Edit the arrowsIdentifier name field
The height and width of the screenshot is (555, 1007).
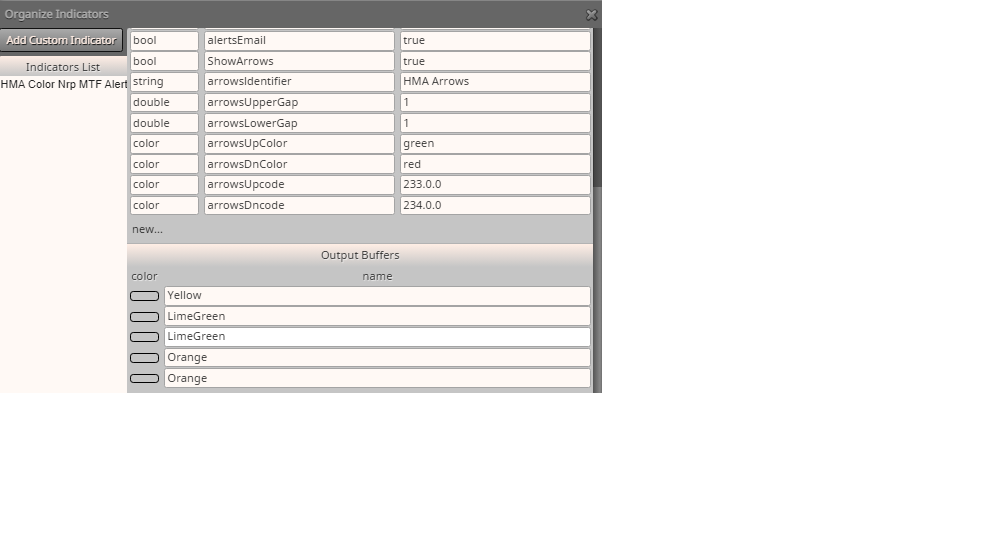tap(299, 82)
